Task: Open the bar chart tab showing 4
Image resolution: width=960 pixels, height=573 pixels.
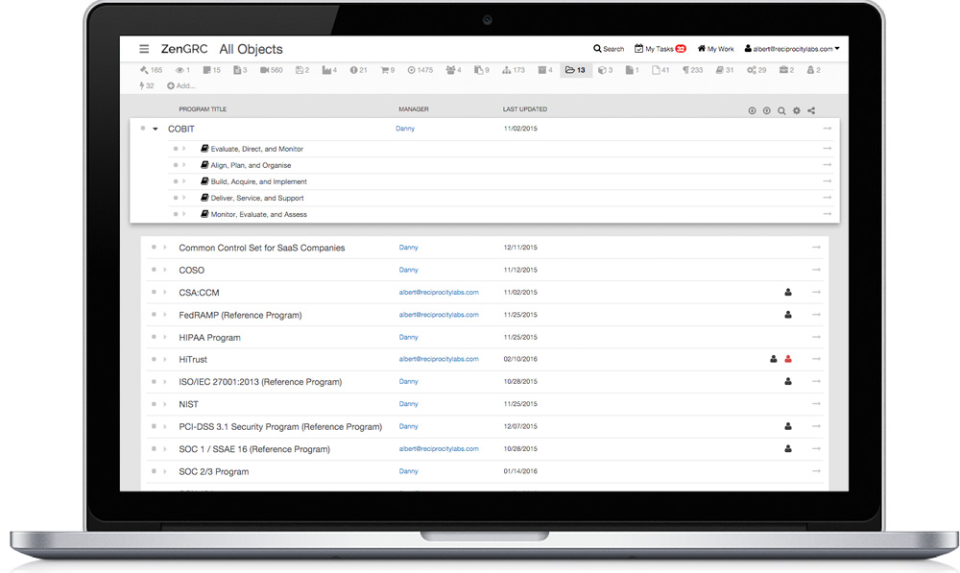Action: [x=329, y=70]
